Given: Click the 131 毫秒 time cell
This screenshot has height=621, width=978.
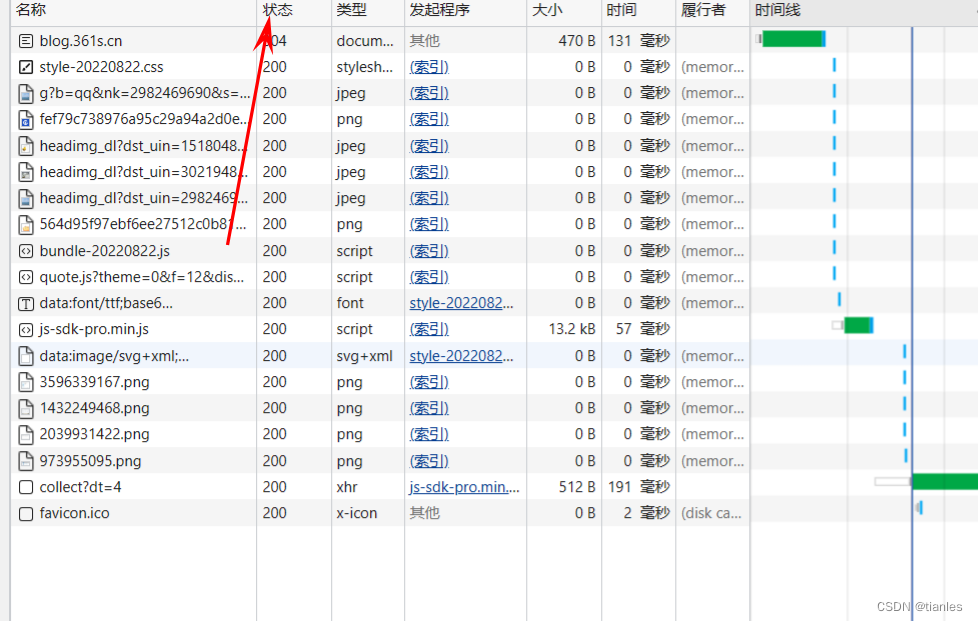Looking at the screenshot, I should click(x=639, y=41).
